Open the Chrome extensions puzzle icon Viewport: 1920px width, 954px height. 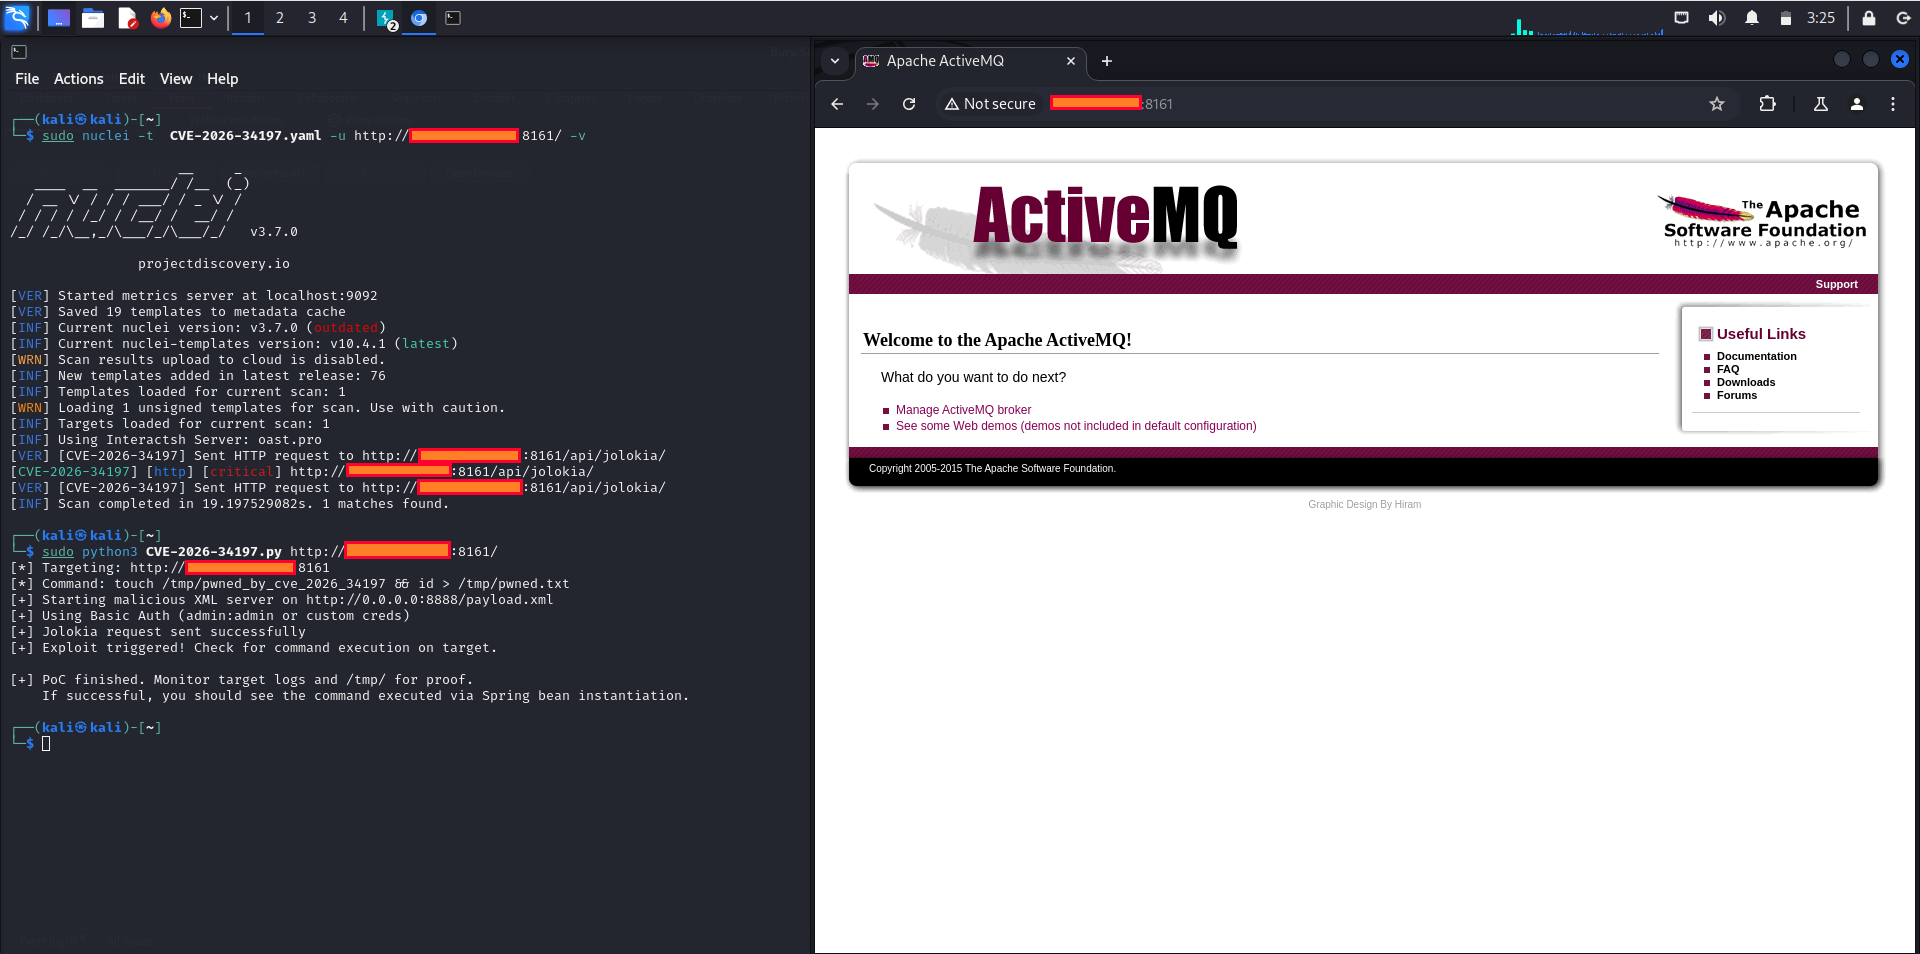click(x=1767, y=104)
